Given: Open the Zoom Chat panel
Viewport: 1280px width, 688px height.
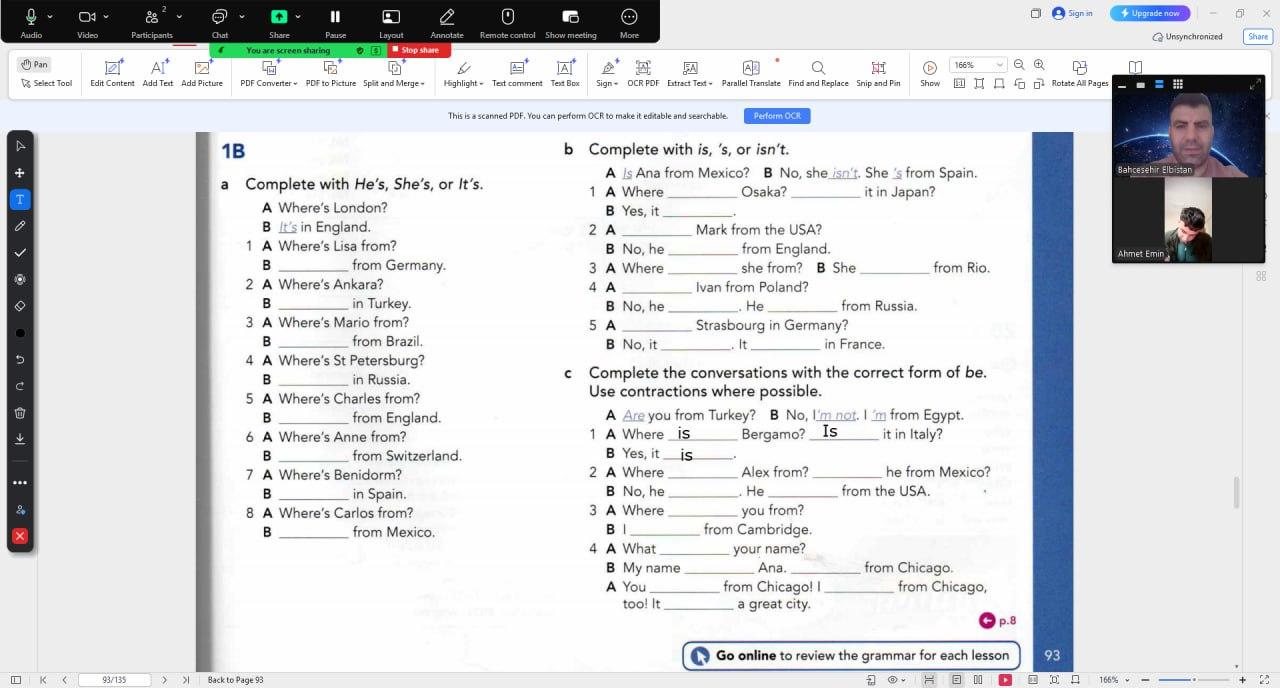Looking at the screenshot, I should click(x=220, y=22).
